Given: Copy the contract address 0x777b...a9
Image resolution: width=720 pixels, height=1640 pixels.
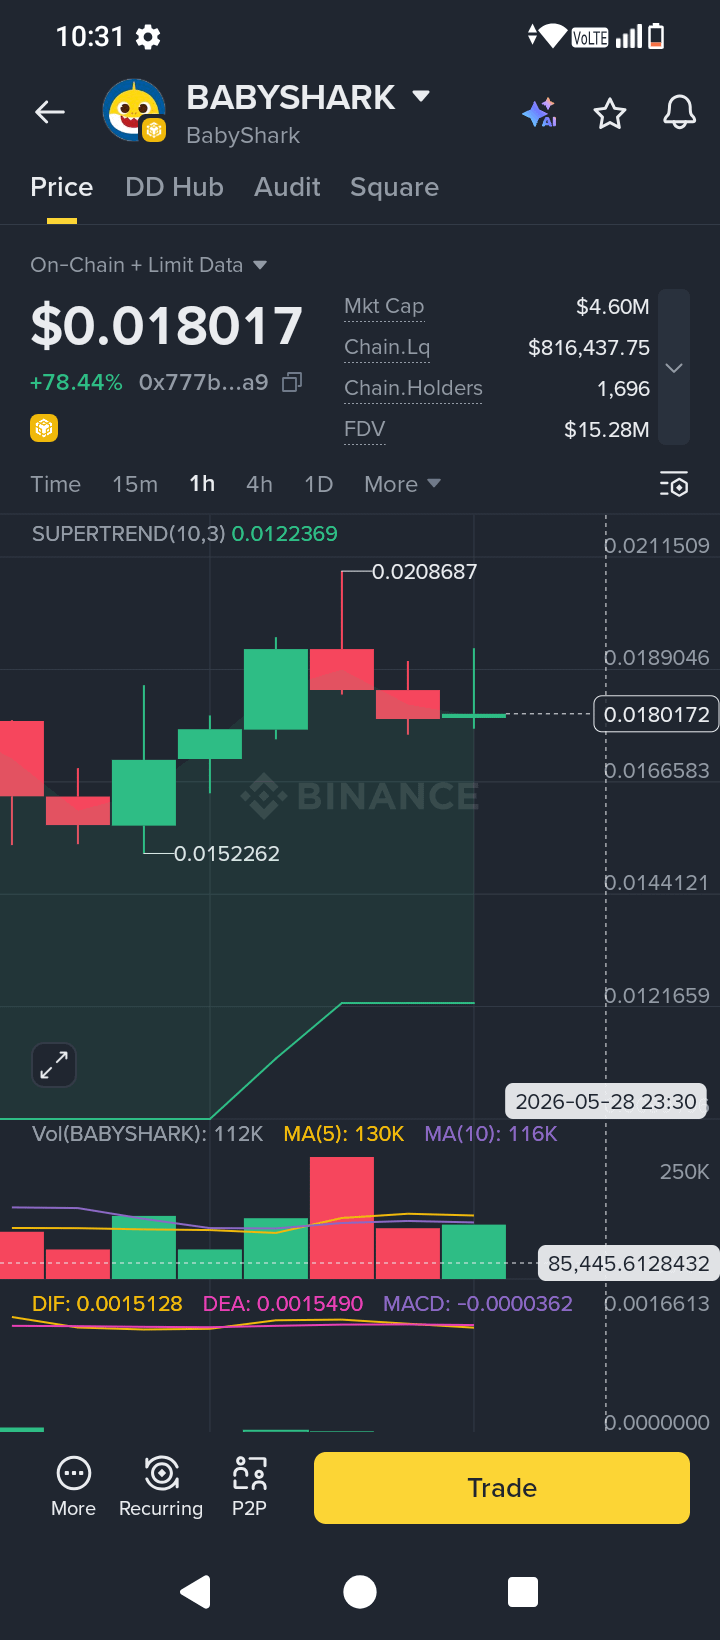Looking at the screenshot, I should click(292, 382).
